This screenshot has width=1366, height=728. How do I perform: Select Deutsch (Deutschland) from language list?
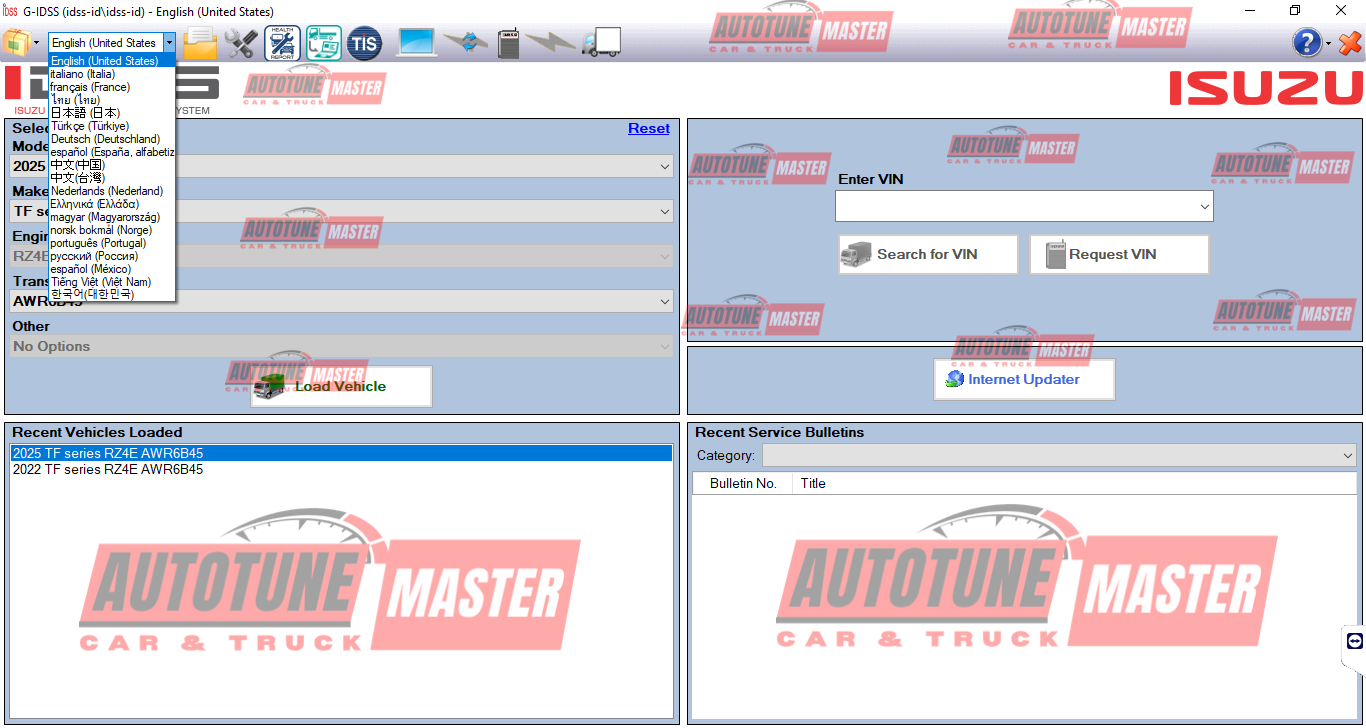click(105, 139)
